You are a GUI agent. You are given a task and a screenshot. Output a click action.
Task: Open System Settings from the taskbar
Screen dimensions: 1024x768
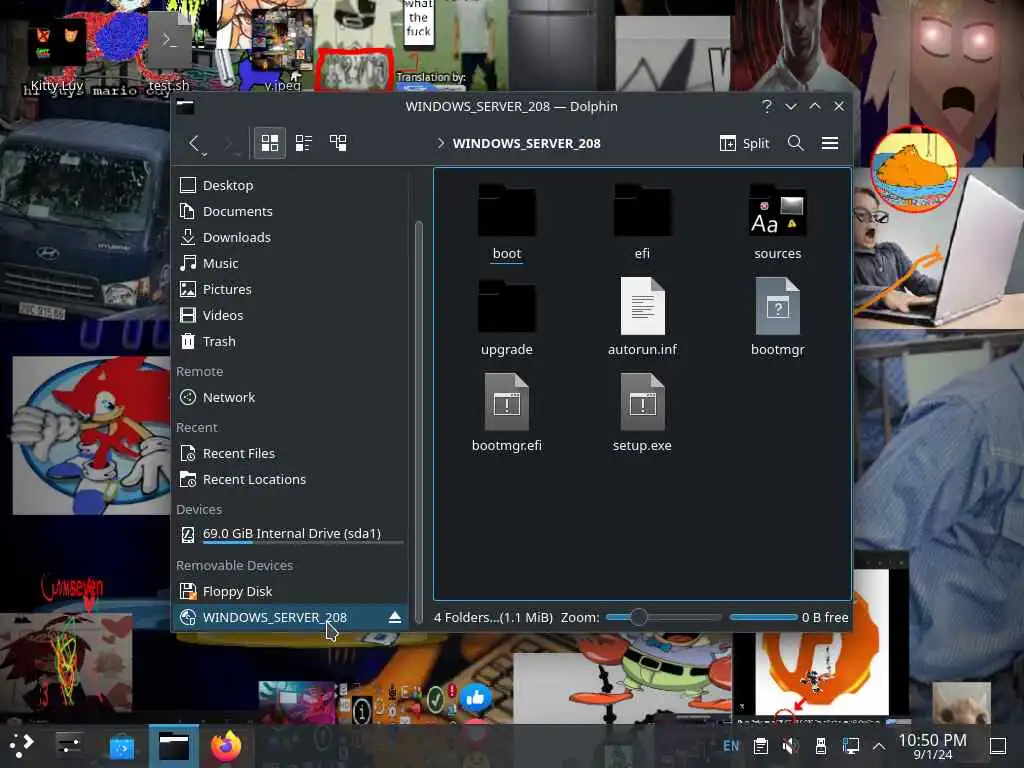[x=69, y=745]
